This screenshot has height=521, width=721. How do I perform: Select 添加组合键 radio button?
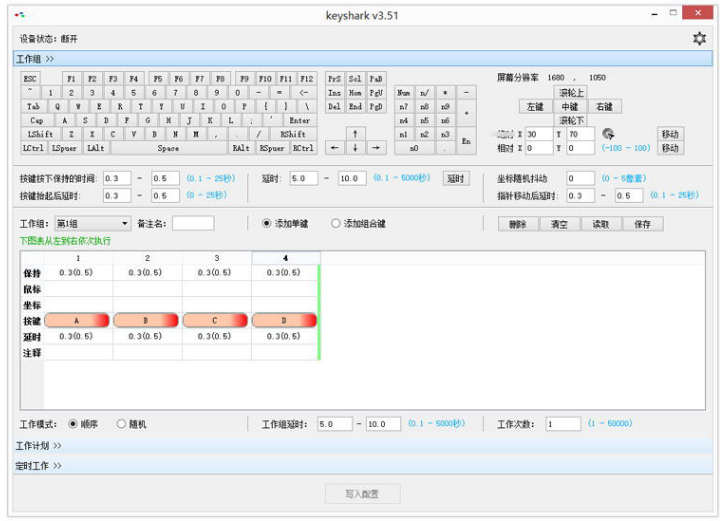(336, 223)
